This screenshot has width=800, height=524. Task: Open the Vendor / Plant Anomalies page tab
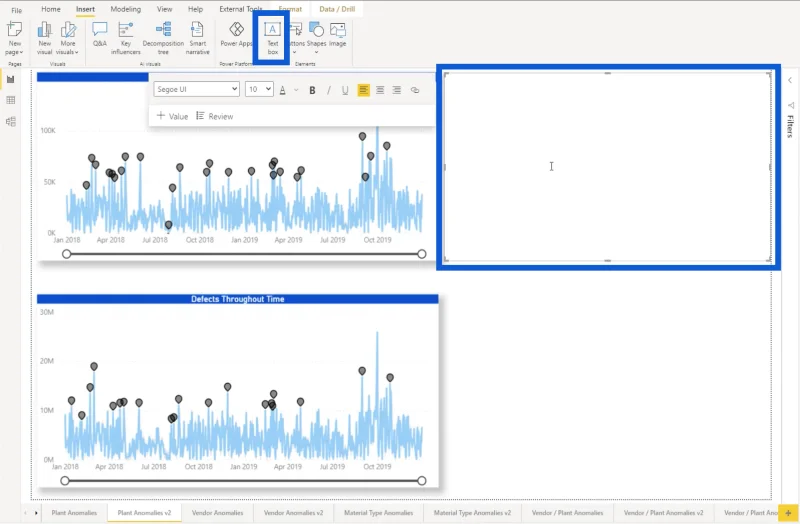(x=567, y=513)
